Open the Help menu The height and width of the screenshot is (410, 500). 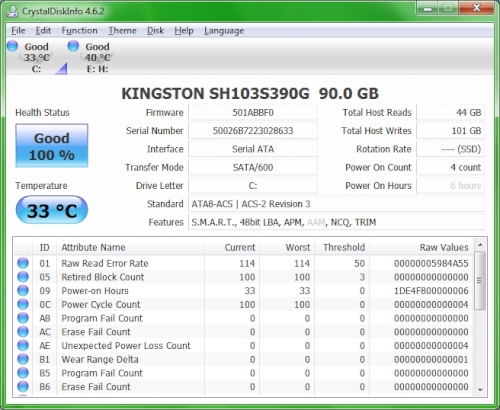coord(184,31)
